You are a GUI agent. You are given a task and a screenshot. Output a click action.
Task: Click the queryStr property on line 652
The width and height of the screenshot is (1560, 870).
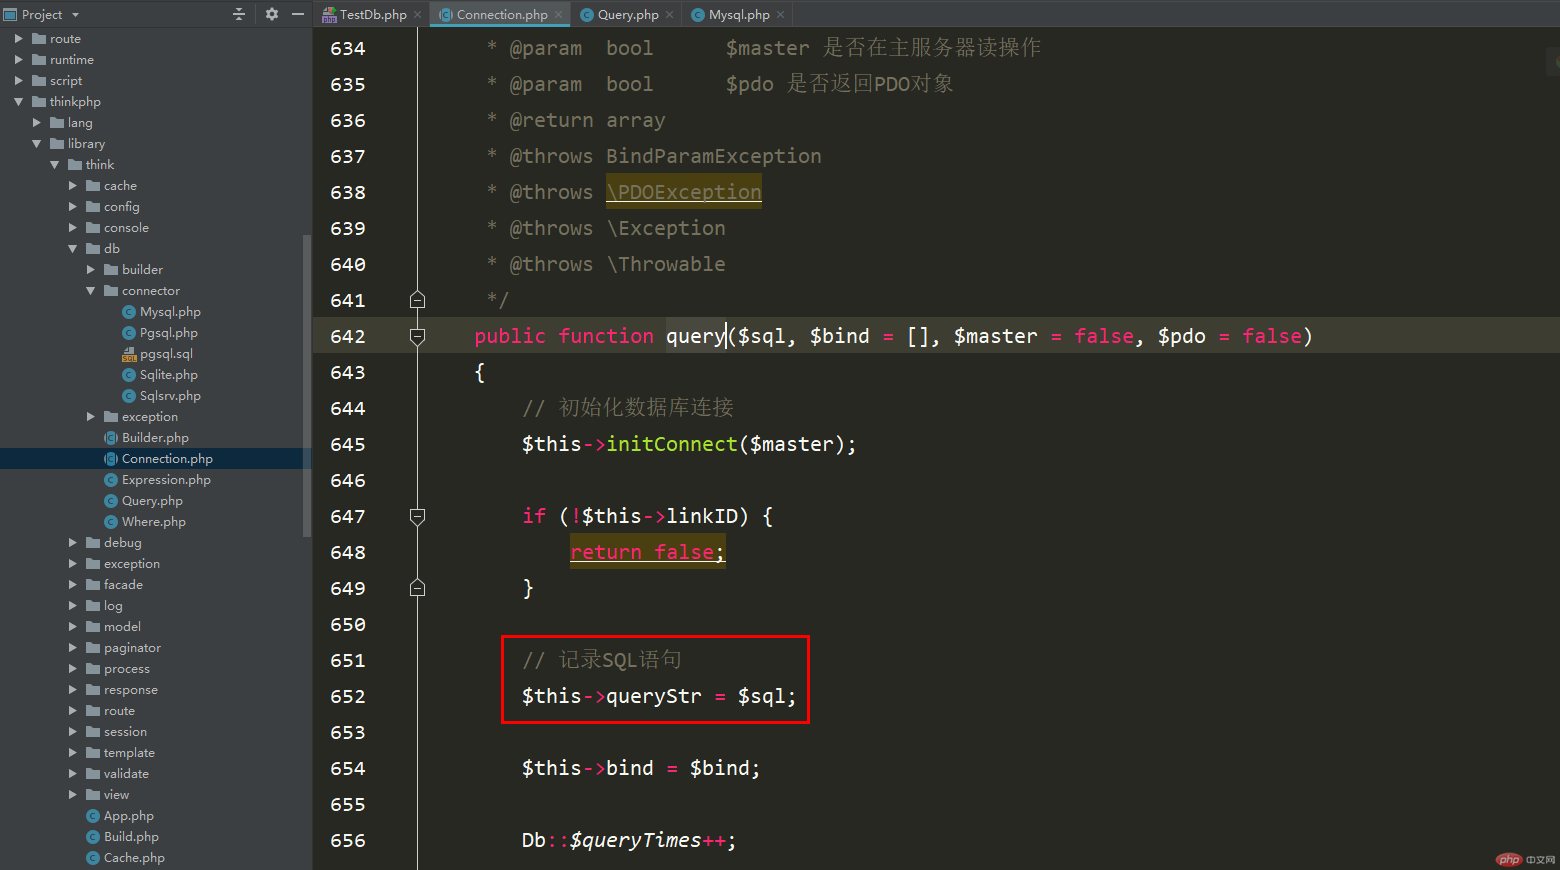pos(654,696)
